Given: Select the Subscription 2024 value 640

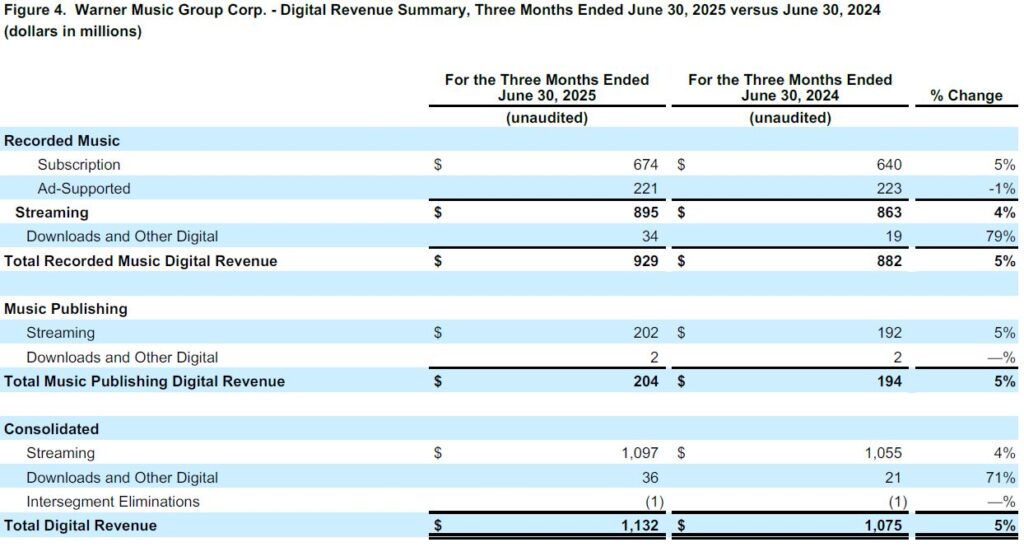Looking at the screenshot, I should [889, 164].
